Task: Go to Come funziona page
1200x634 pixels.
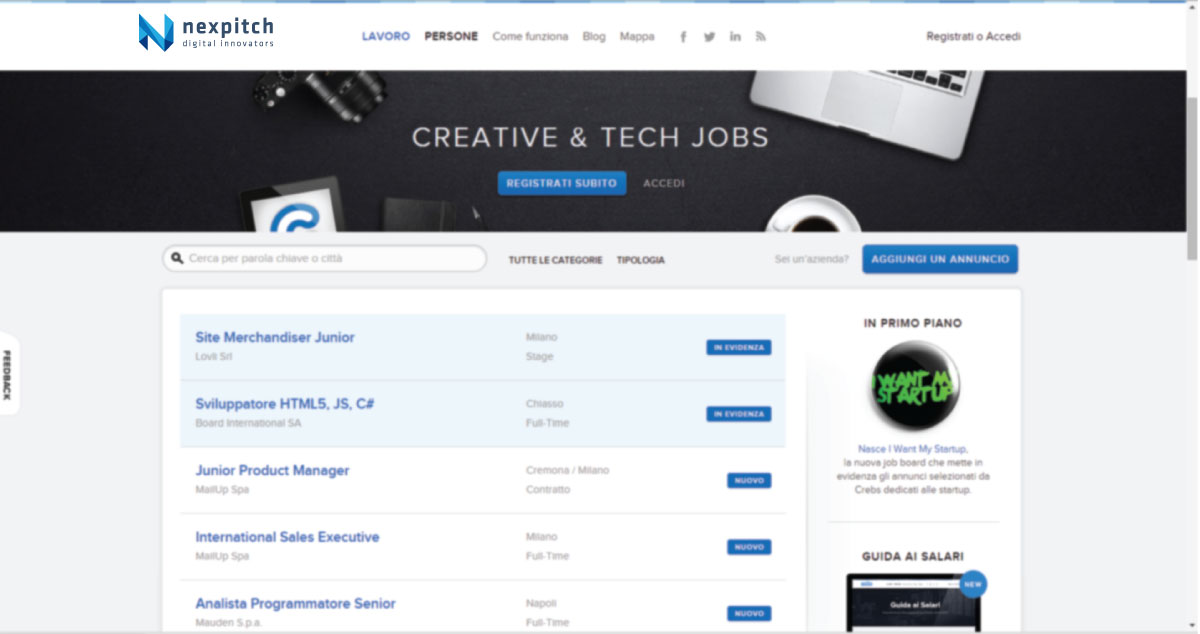Action: point(530,36)
